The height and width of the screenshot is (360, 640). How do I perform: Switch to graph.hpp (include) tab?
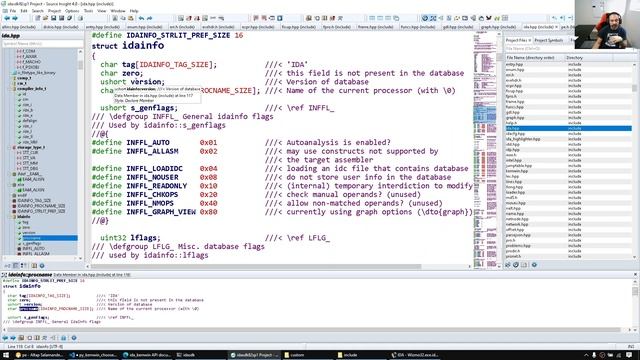point(498,27)
